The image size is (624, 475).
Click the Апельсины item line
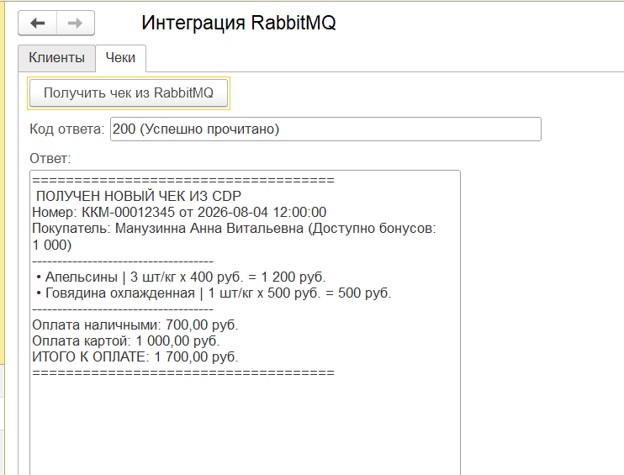coord(181,277)
